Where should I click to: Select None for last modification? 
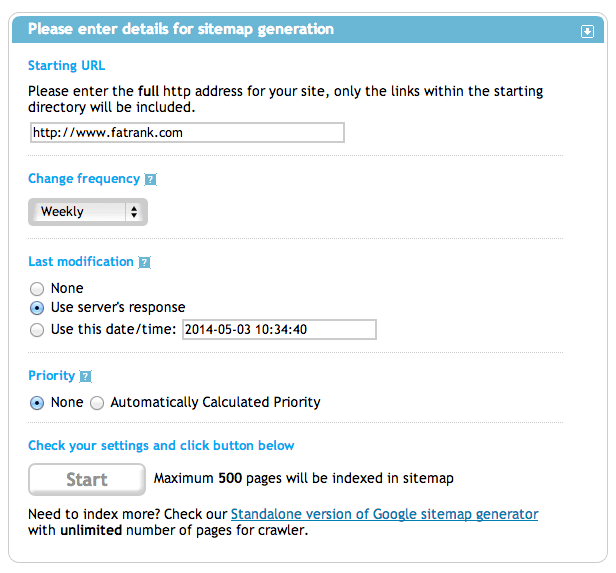pyautogui.click(x=37, y=289)
